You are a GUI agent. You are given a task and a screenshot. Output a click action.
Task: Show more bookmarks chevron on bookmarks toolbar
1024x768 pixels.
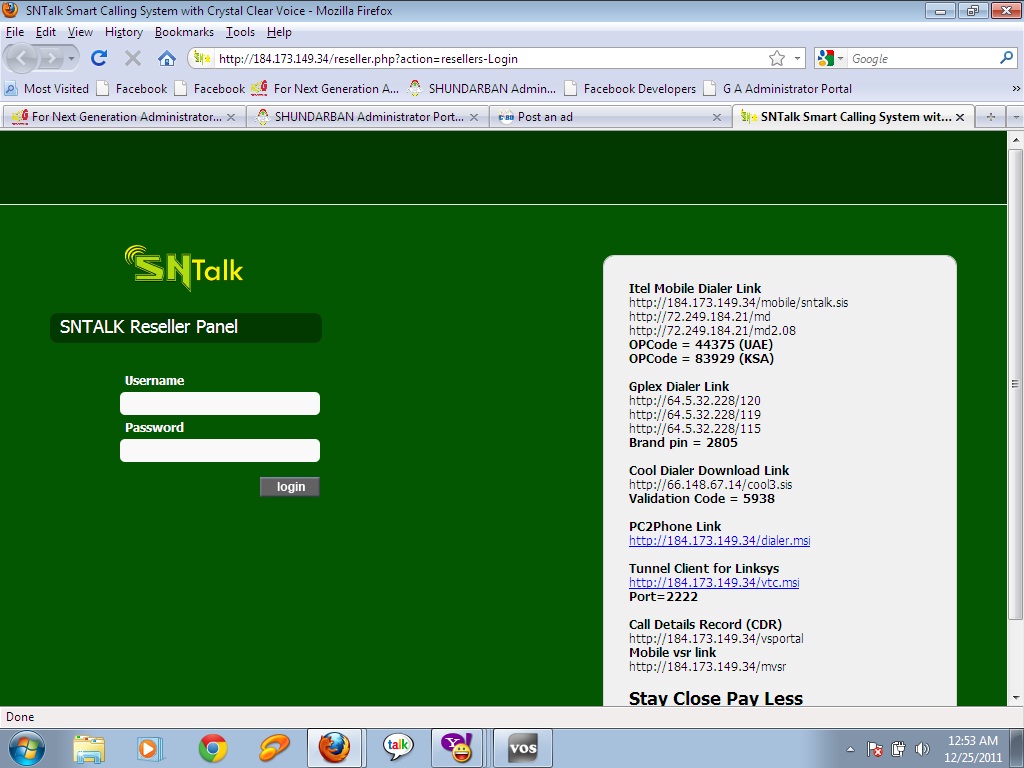[1016, 88]
